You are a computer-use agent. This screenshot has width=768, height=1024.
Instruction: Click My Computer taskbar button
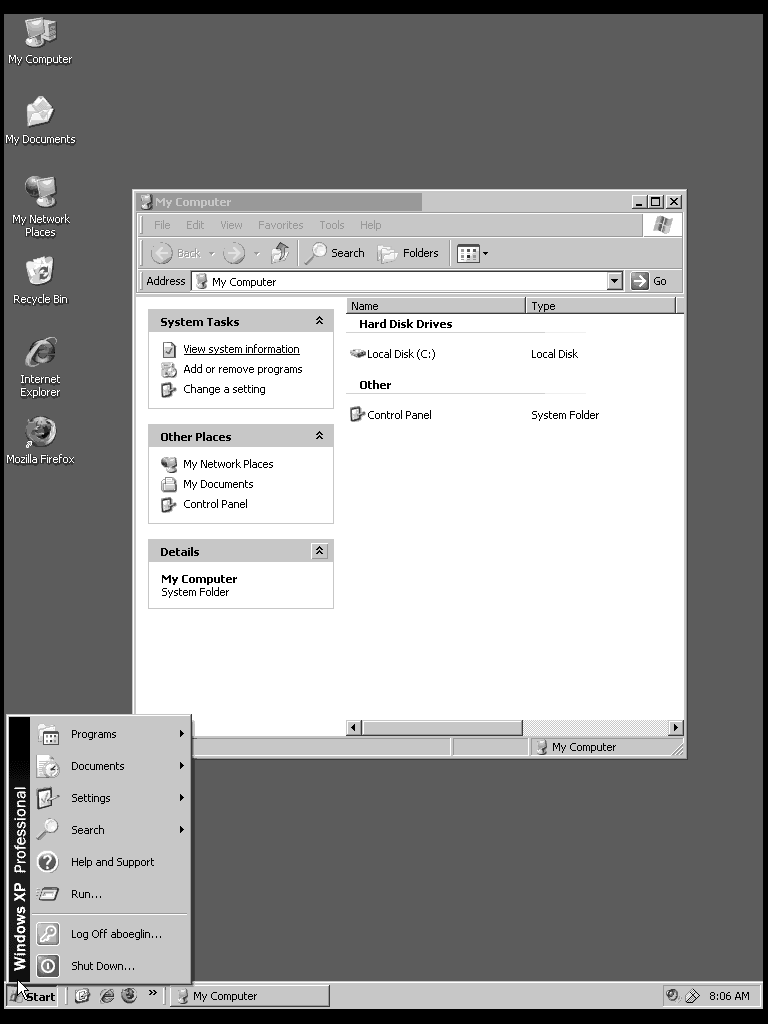(x=250, y=996)
